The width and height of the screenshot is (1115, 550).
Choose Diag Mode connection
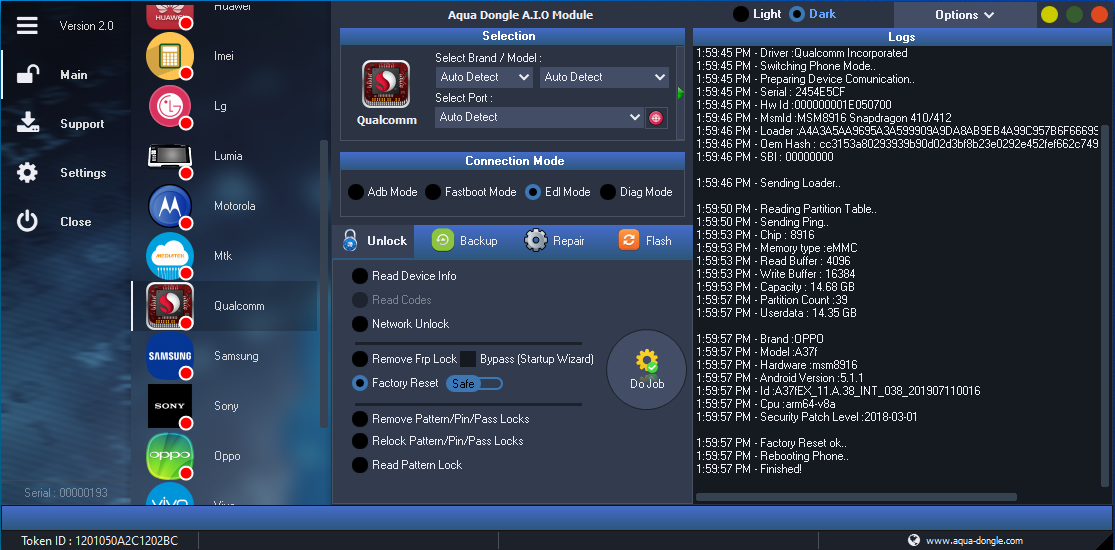(x=607, y=192)
